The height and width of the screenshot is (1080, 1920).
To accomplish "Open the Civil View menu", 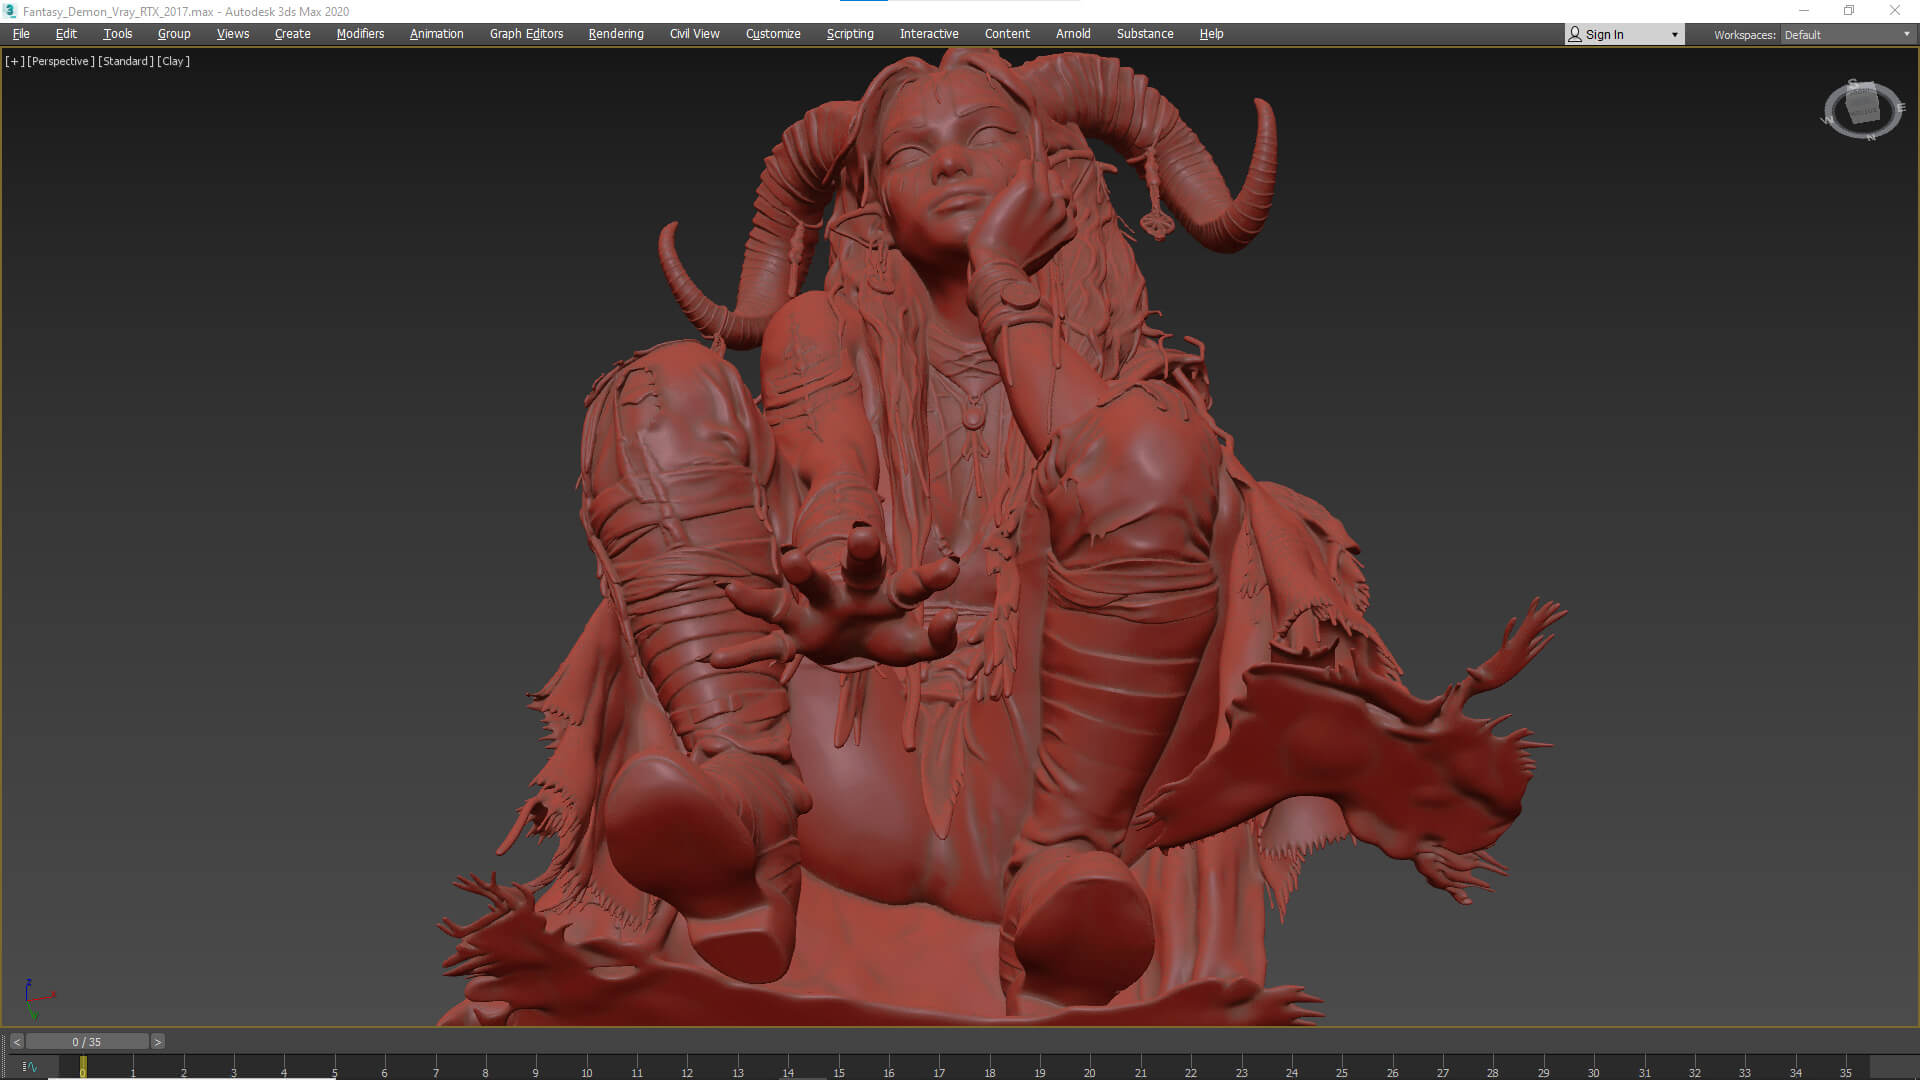I will tap(695, 34).
